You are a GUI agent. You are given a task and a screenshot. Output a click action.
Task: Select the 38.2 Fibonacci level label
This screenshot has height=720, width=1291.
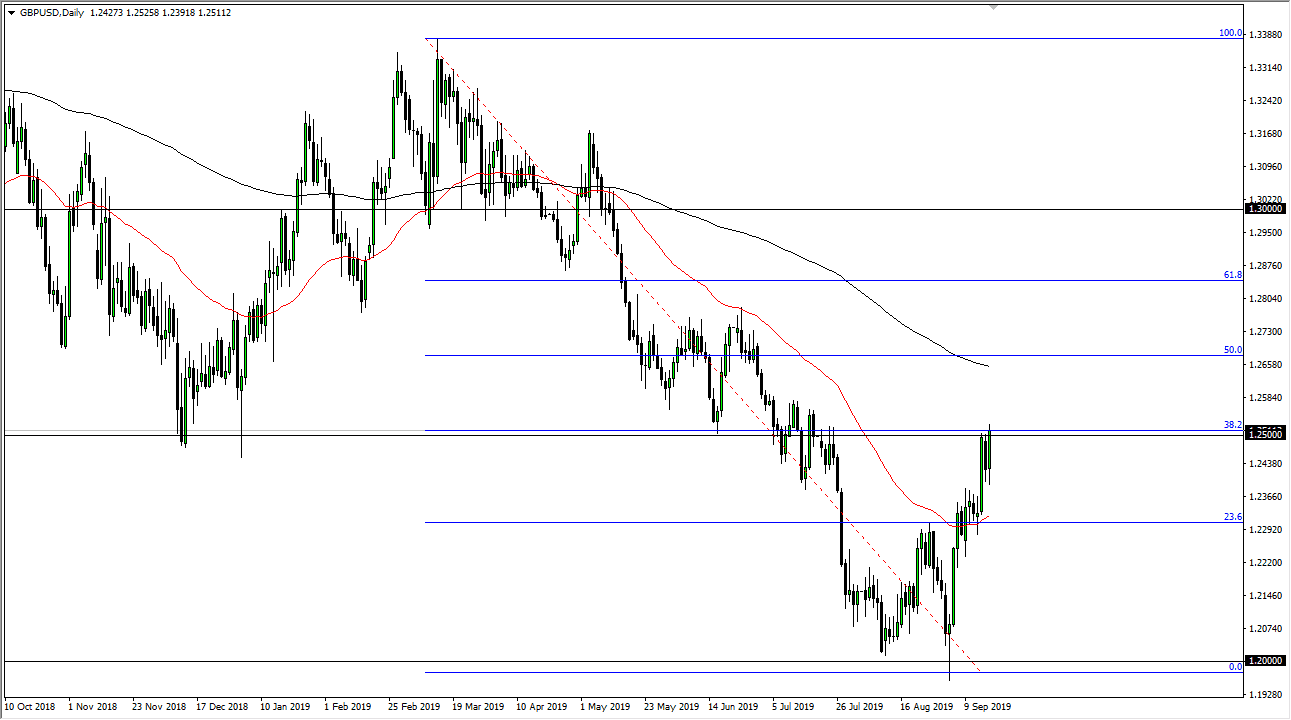pos(1232,425)
